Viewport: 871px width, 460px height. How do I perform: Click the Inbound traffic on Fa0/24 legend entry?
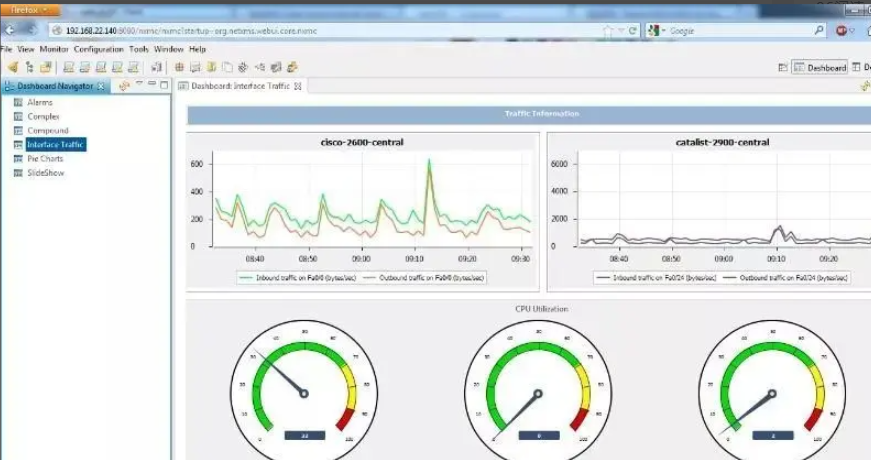click(x=657, y=278)
